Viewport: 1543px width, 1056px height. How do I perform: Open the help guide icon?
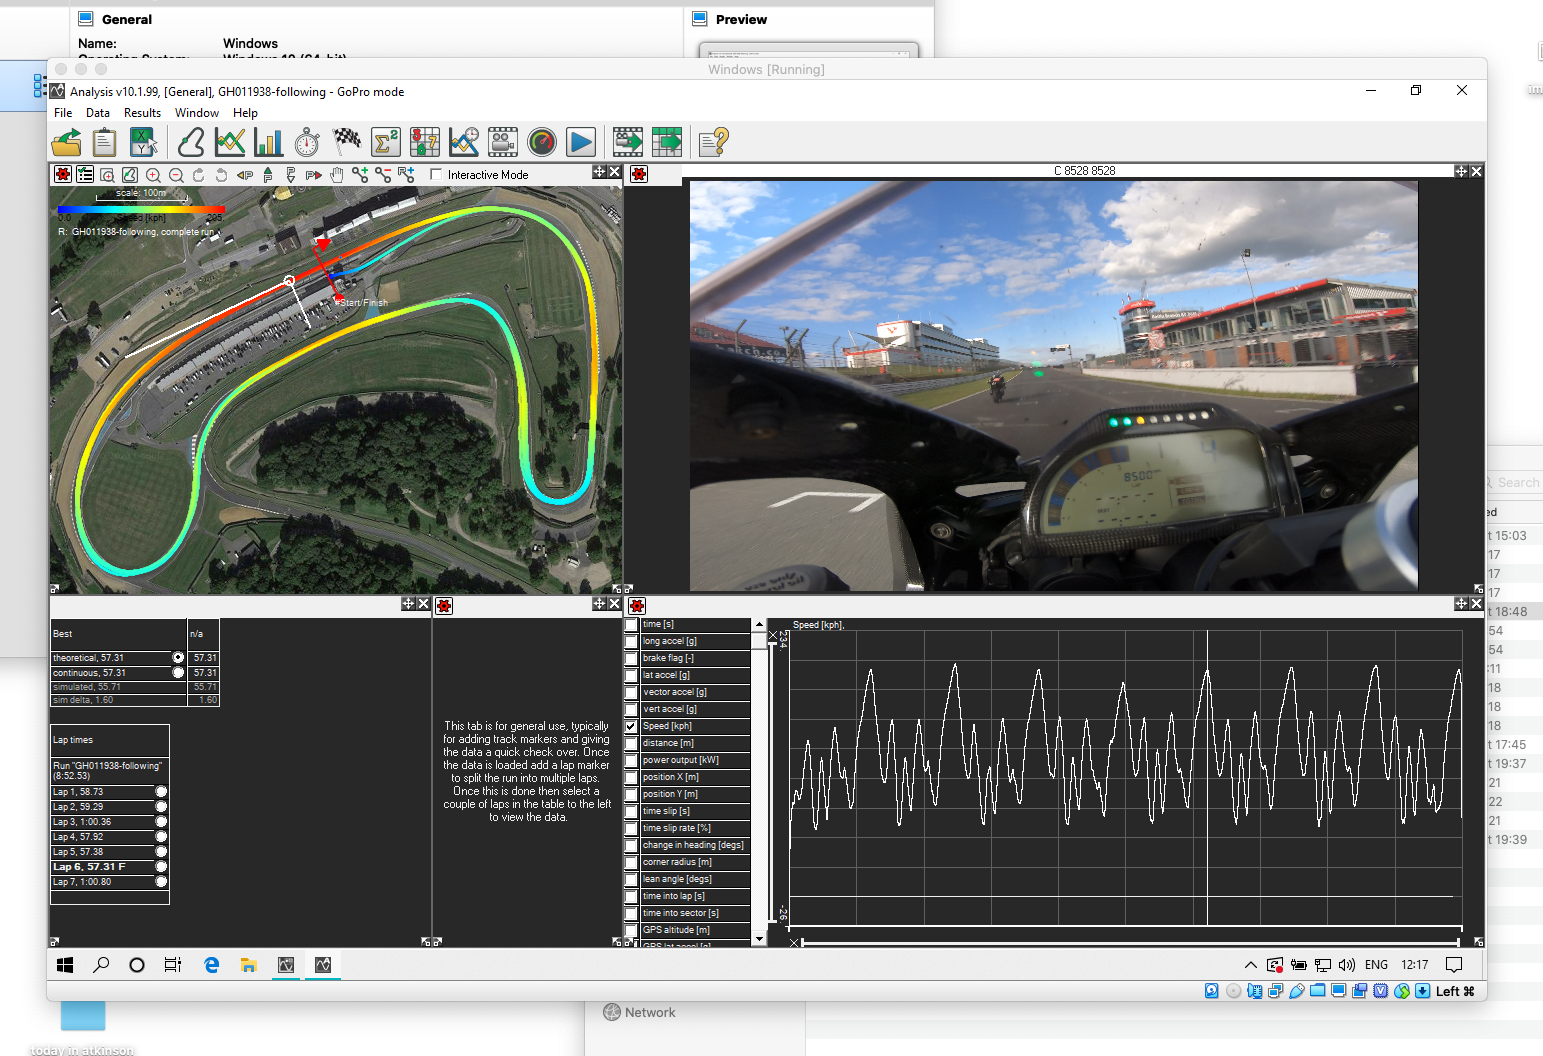[x=713, y=142]
